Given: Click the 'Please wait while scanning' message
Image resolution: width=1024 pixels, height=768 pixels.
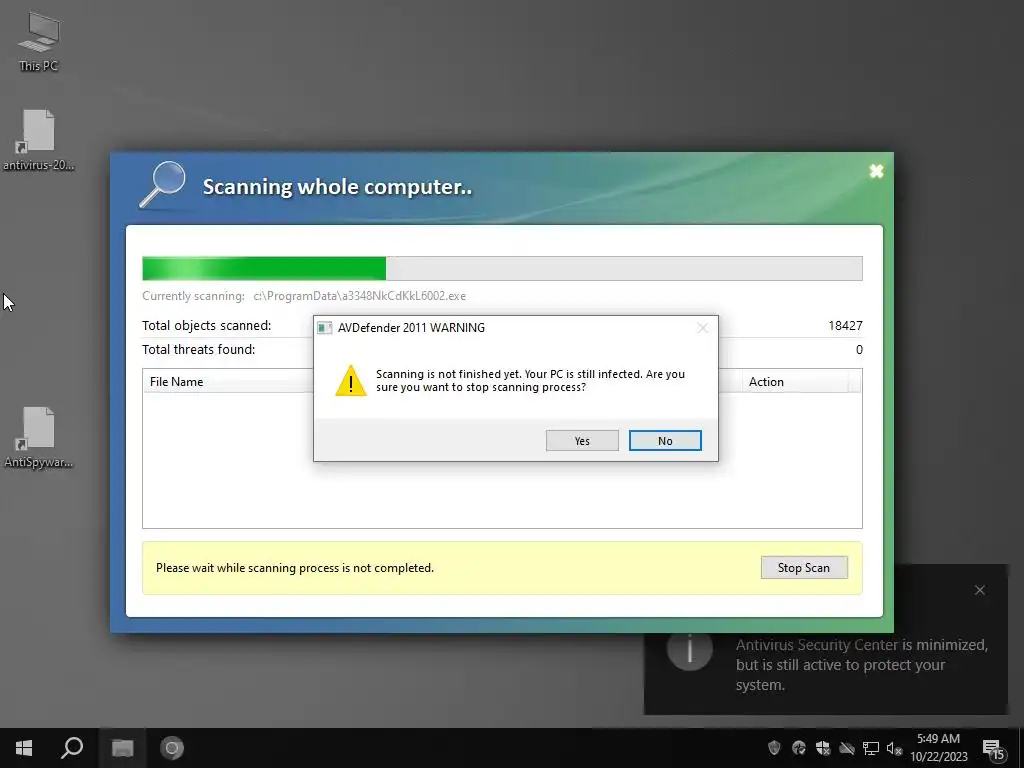Looking at the screenshot, I should pyautogui.click(x=295, y=568).
